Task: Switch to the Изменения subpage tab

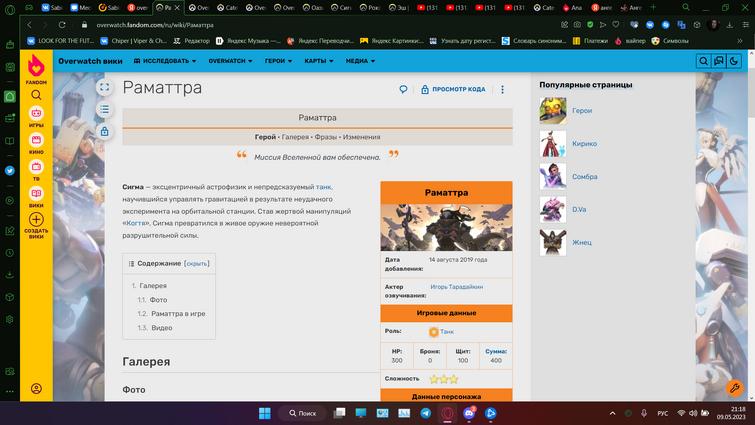Action: 361,137
